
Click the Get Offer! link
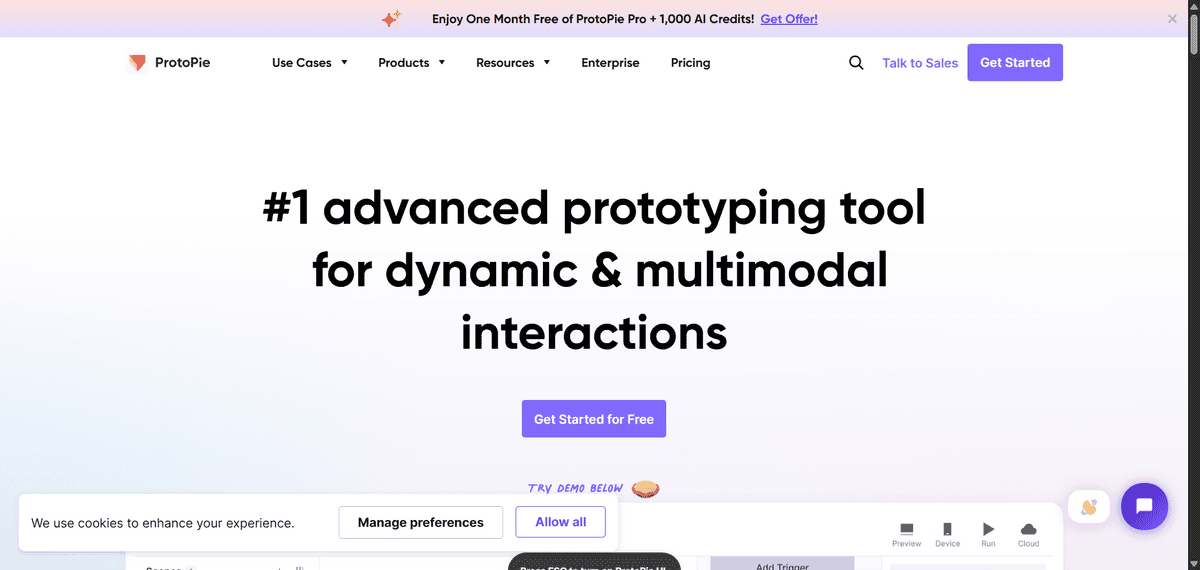789,19
